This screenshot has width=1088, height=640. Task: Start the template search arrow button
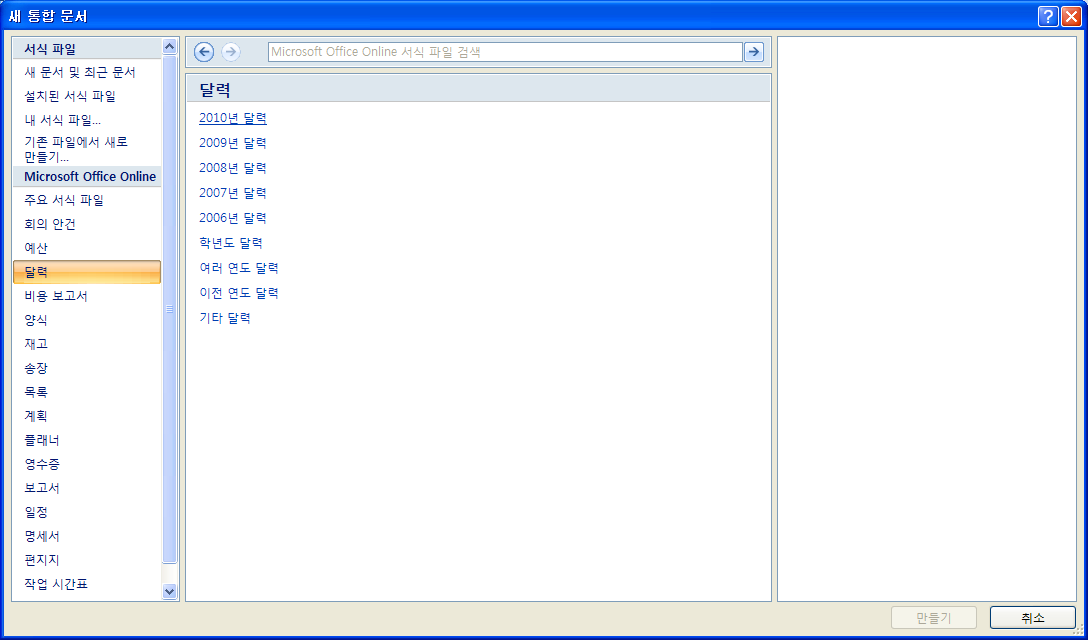coord(754,52)
